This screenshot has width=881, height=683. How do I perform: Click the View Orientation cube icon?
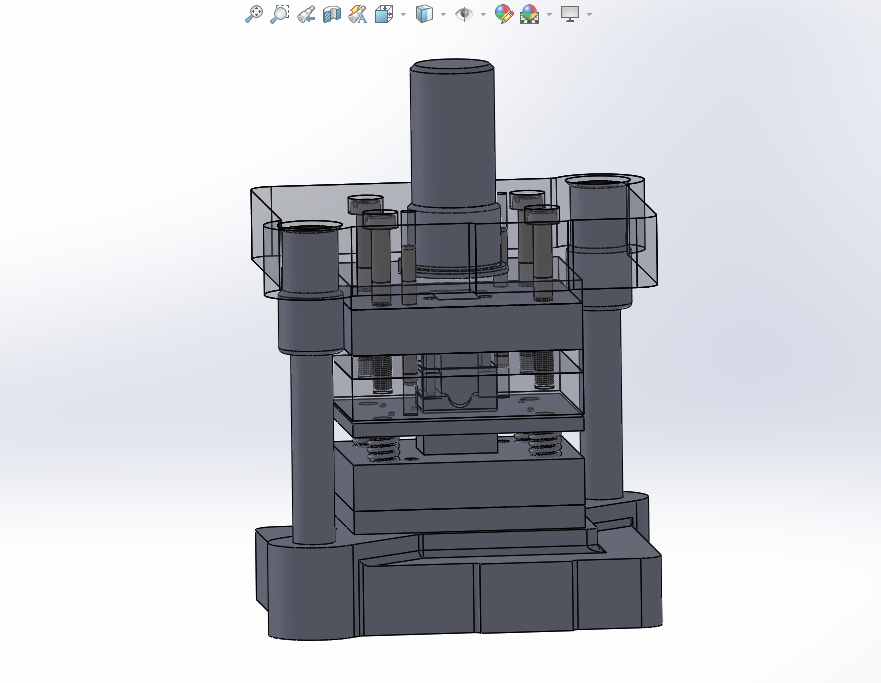[384, 14]
